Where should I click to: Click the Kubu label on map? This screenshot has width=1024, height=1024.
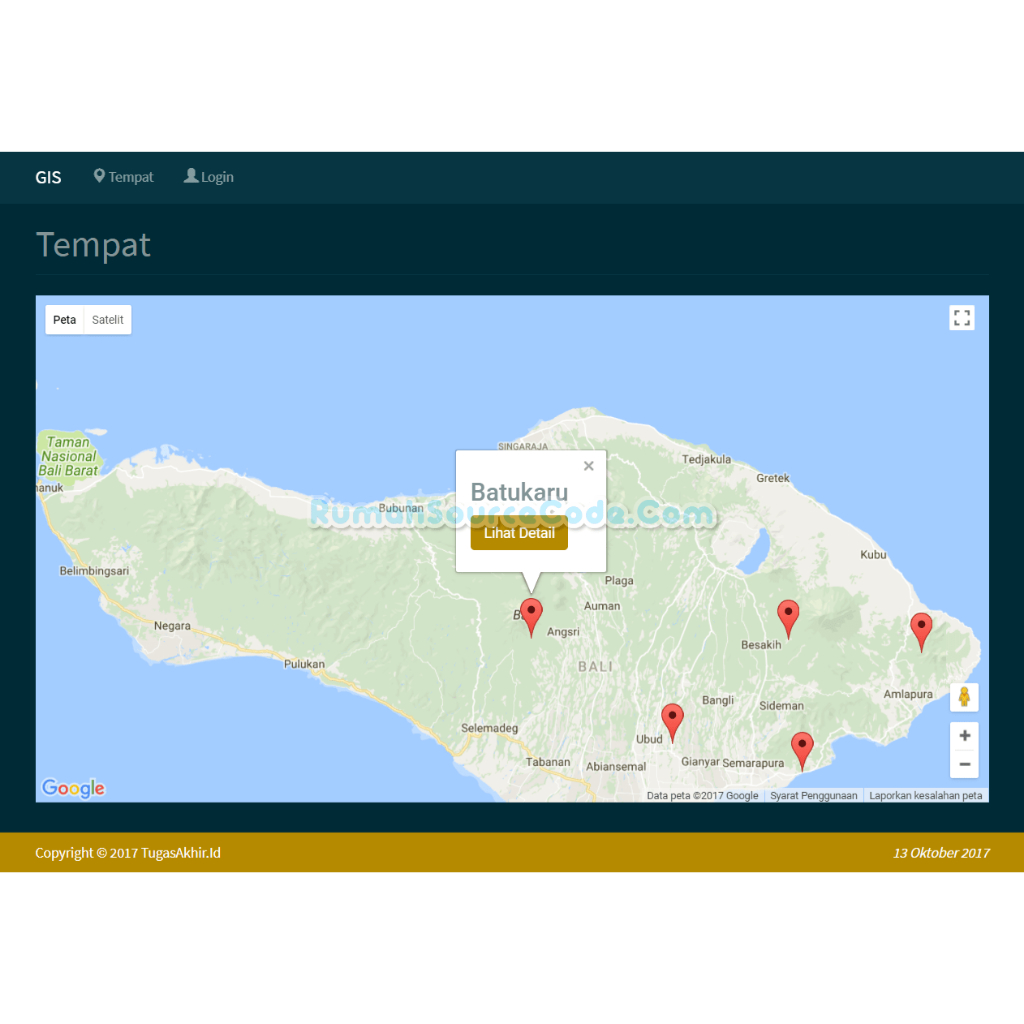click(873, 554)
